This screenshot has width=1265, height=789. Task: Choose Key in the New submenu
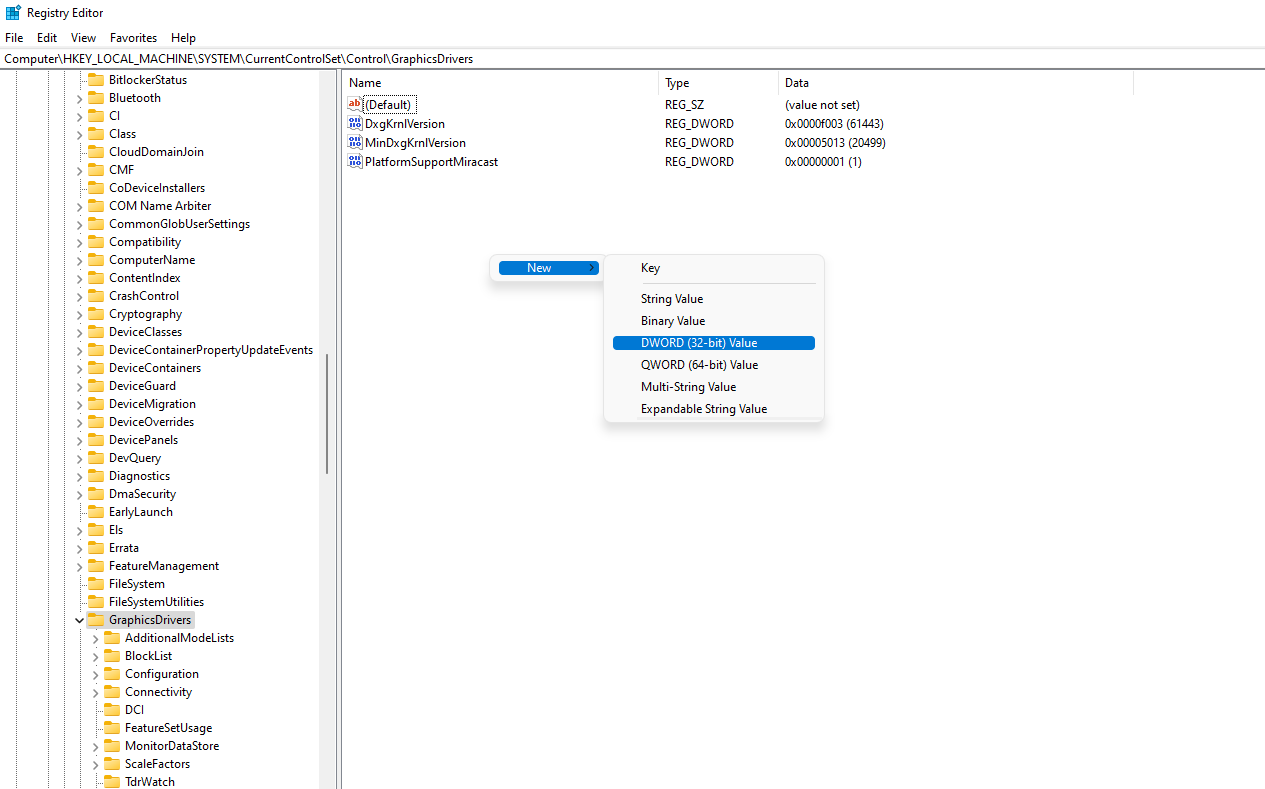pyautogui.click(x=714, y=268)
